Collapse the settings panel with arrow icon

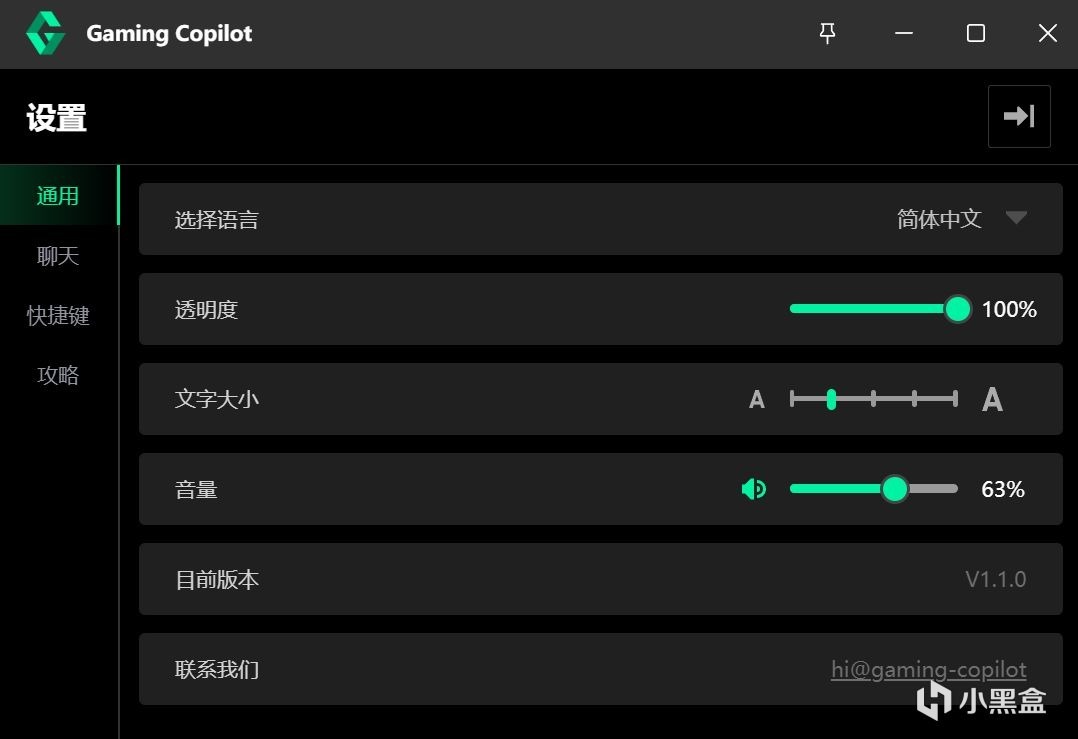pyautogui.click(x=1019, y=116)
